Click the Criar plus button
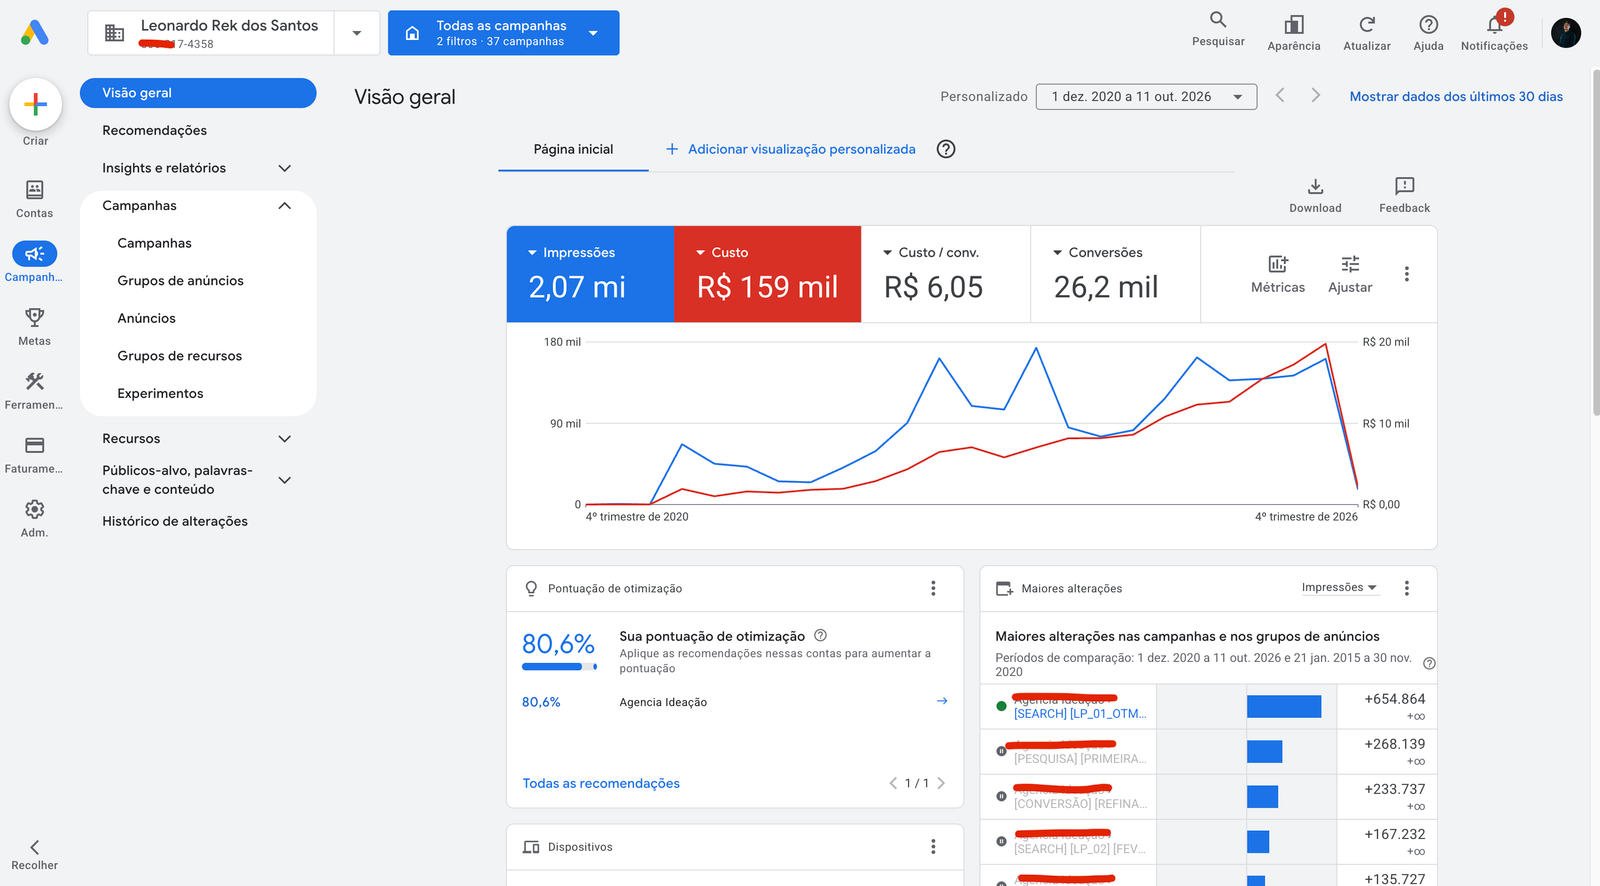This screenshot has height=886, width=1600. point(35,104)
